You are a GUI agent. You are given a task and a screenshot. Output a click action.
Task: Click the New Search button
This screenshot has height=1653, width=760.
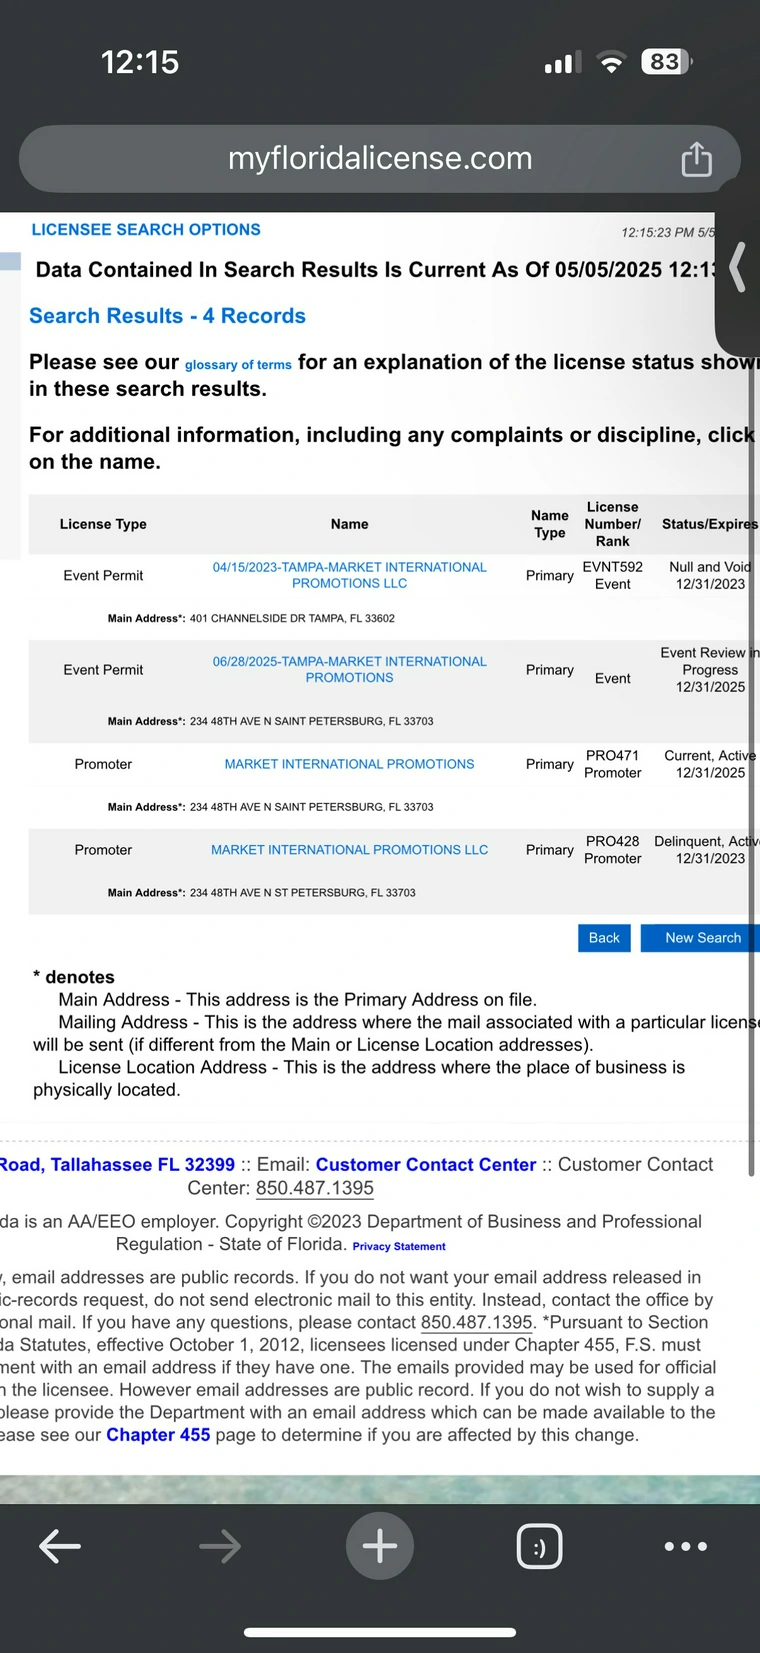pyautogui.click(x=702, y=938)
